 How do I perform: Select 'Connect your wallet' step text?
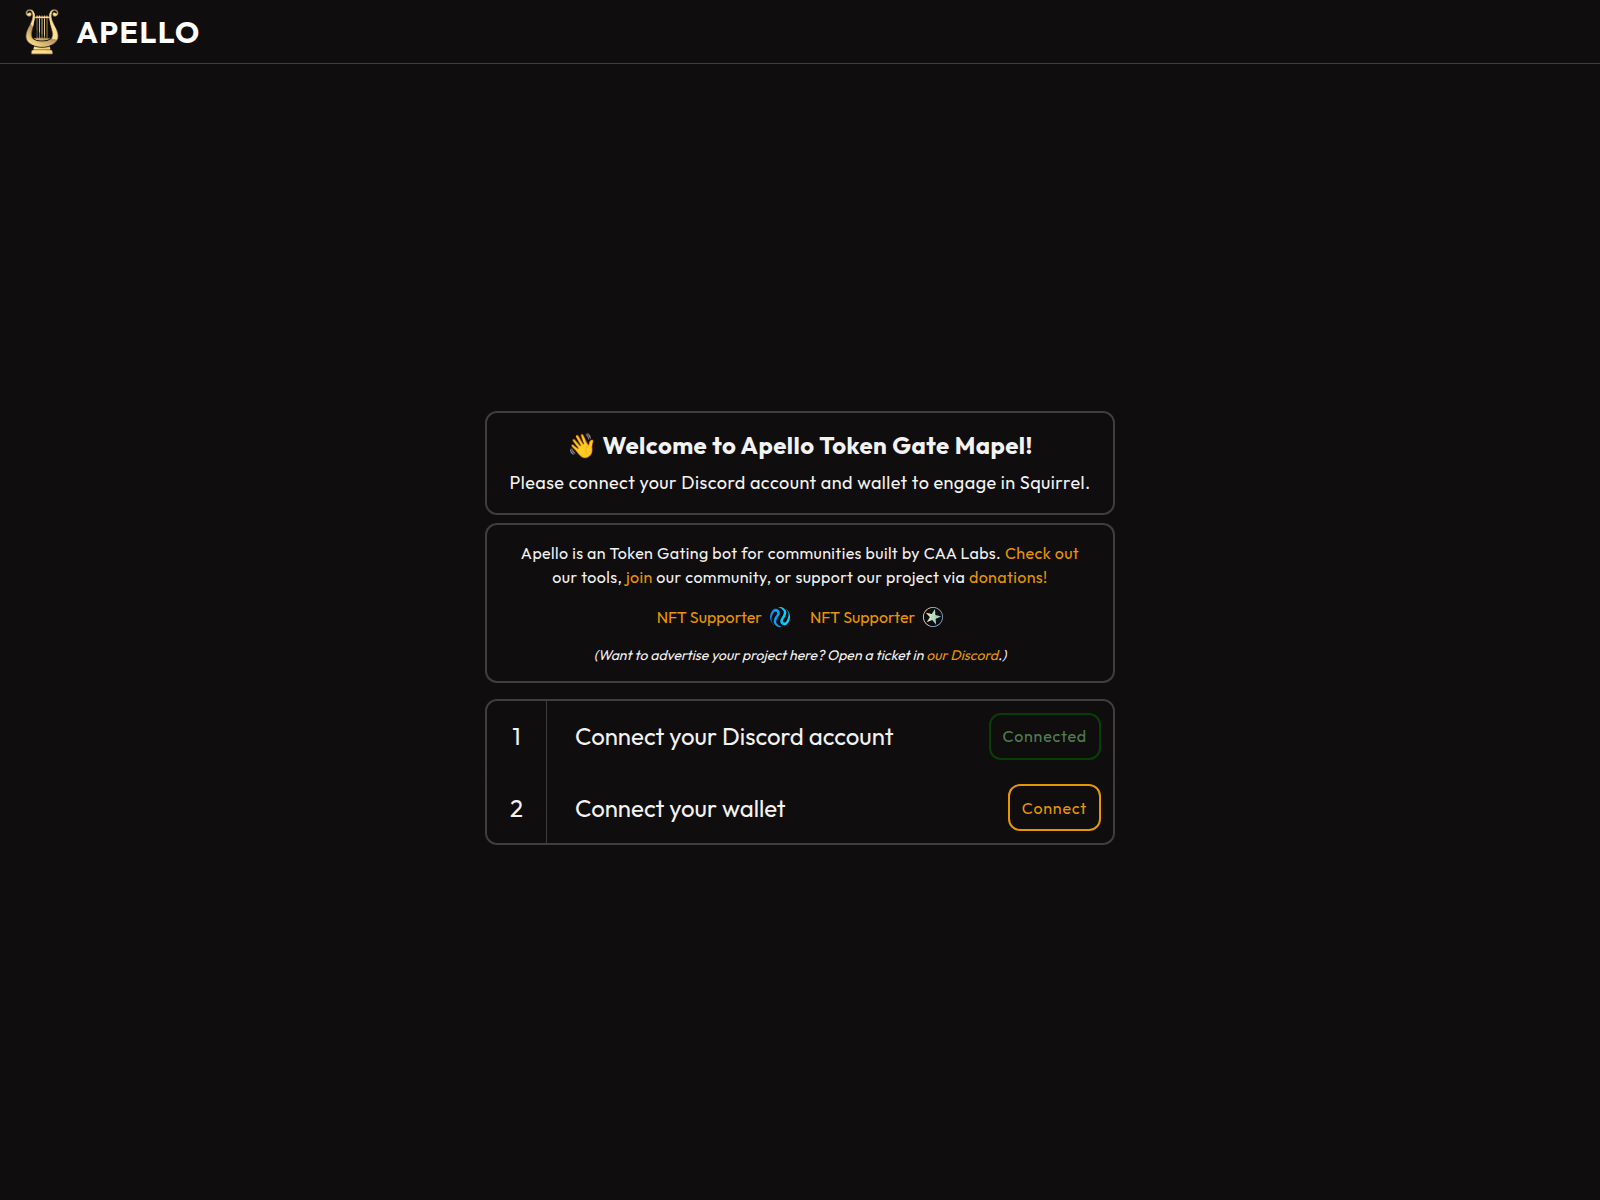680,809
